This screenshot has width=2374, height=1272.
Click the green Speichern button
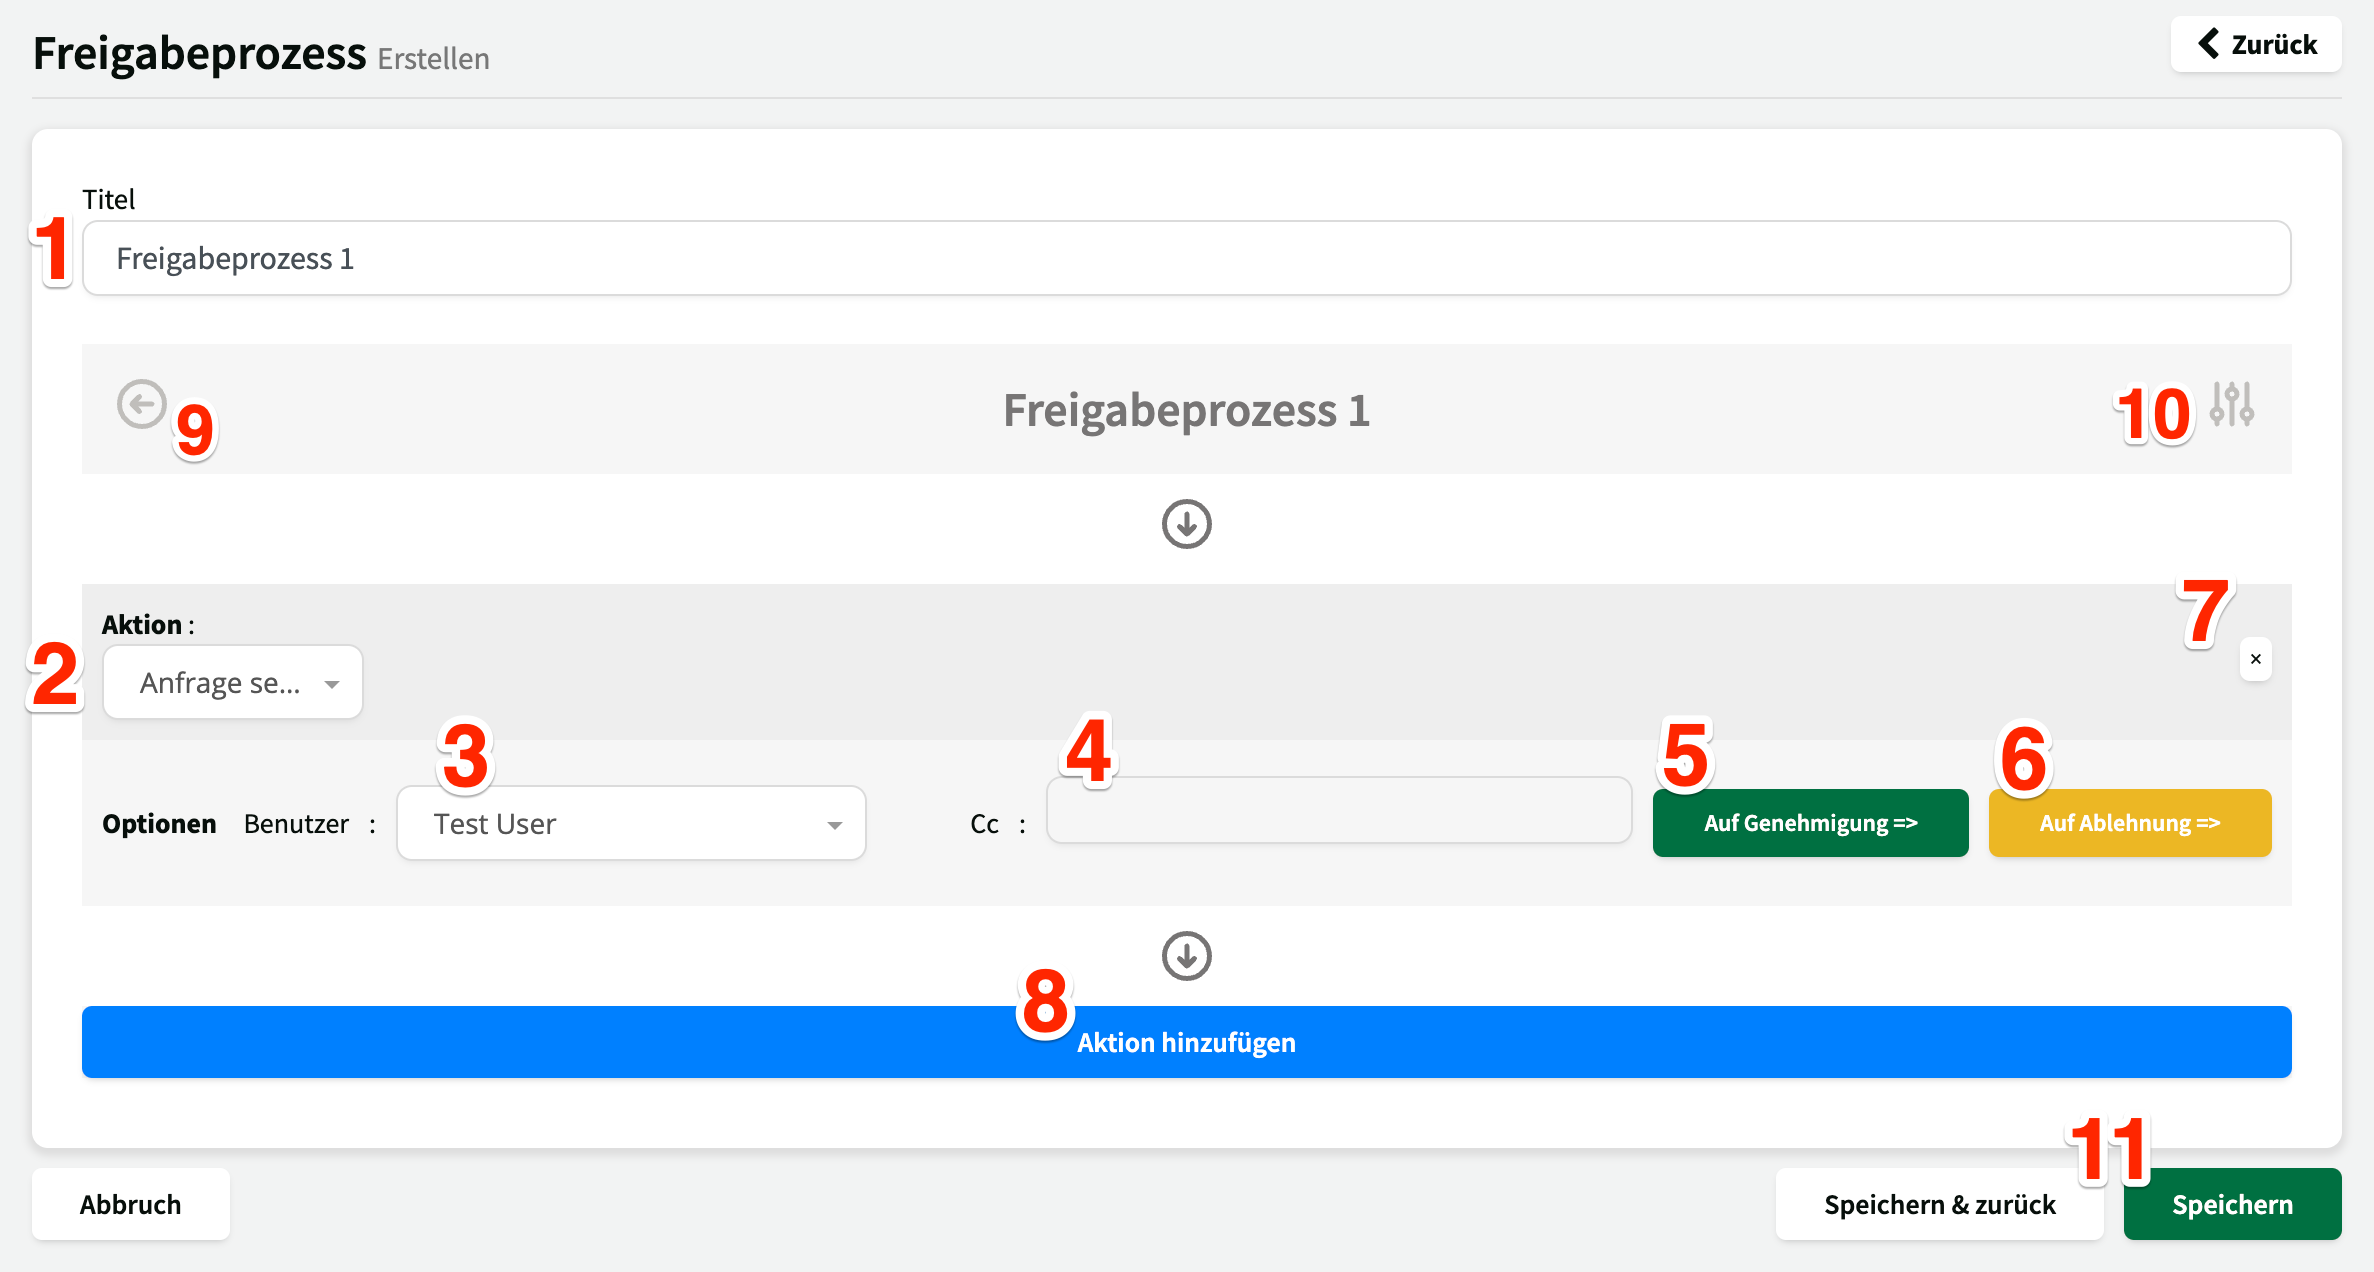point(2232,1204)
